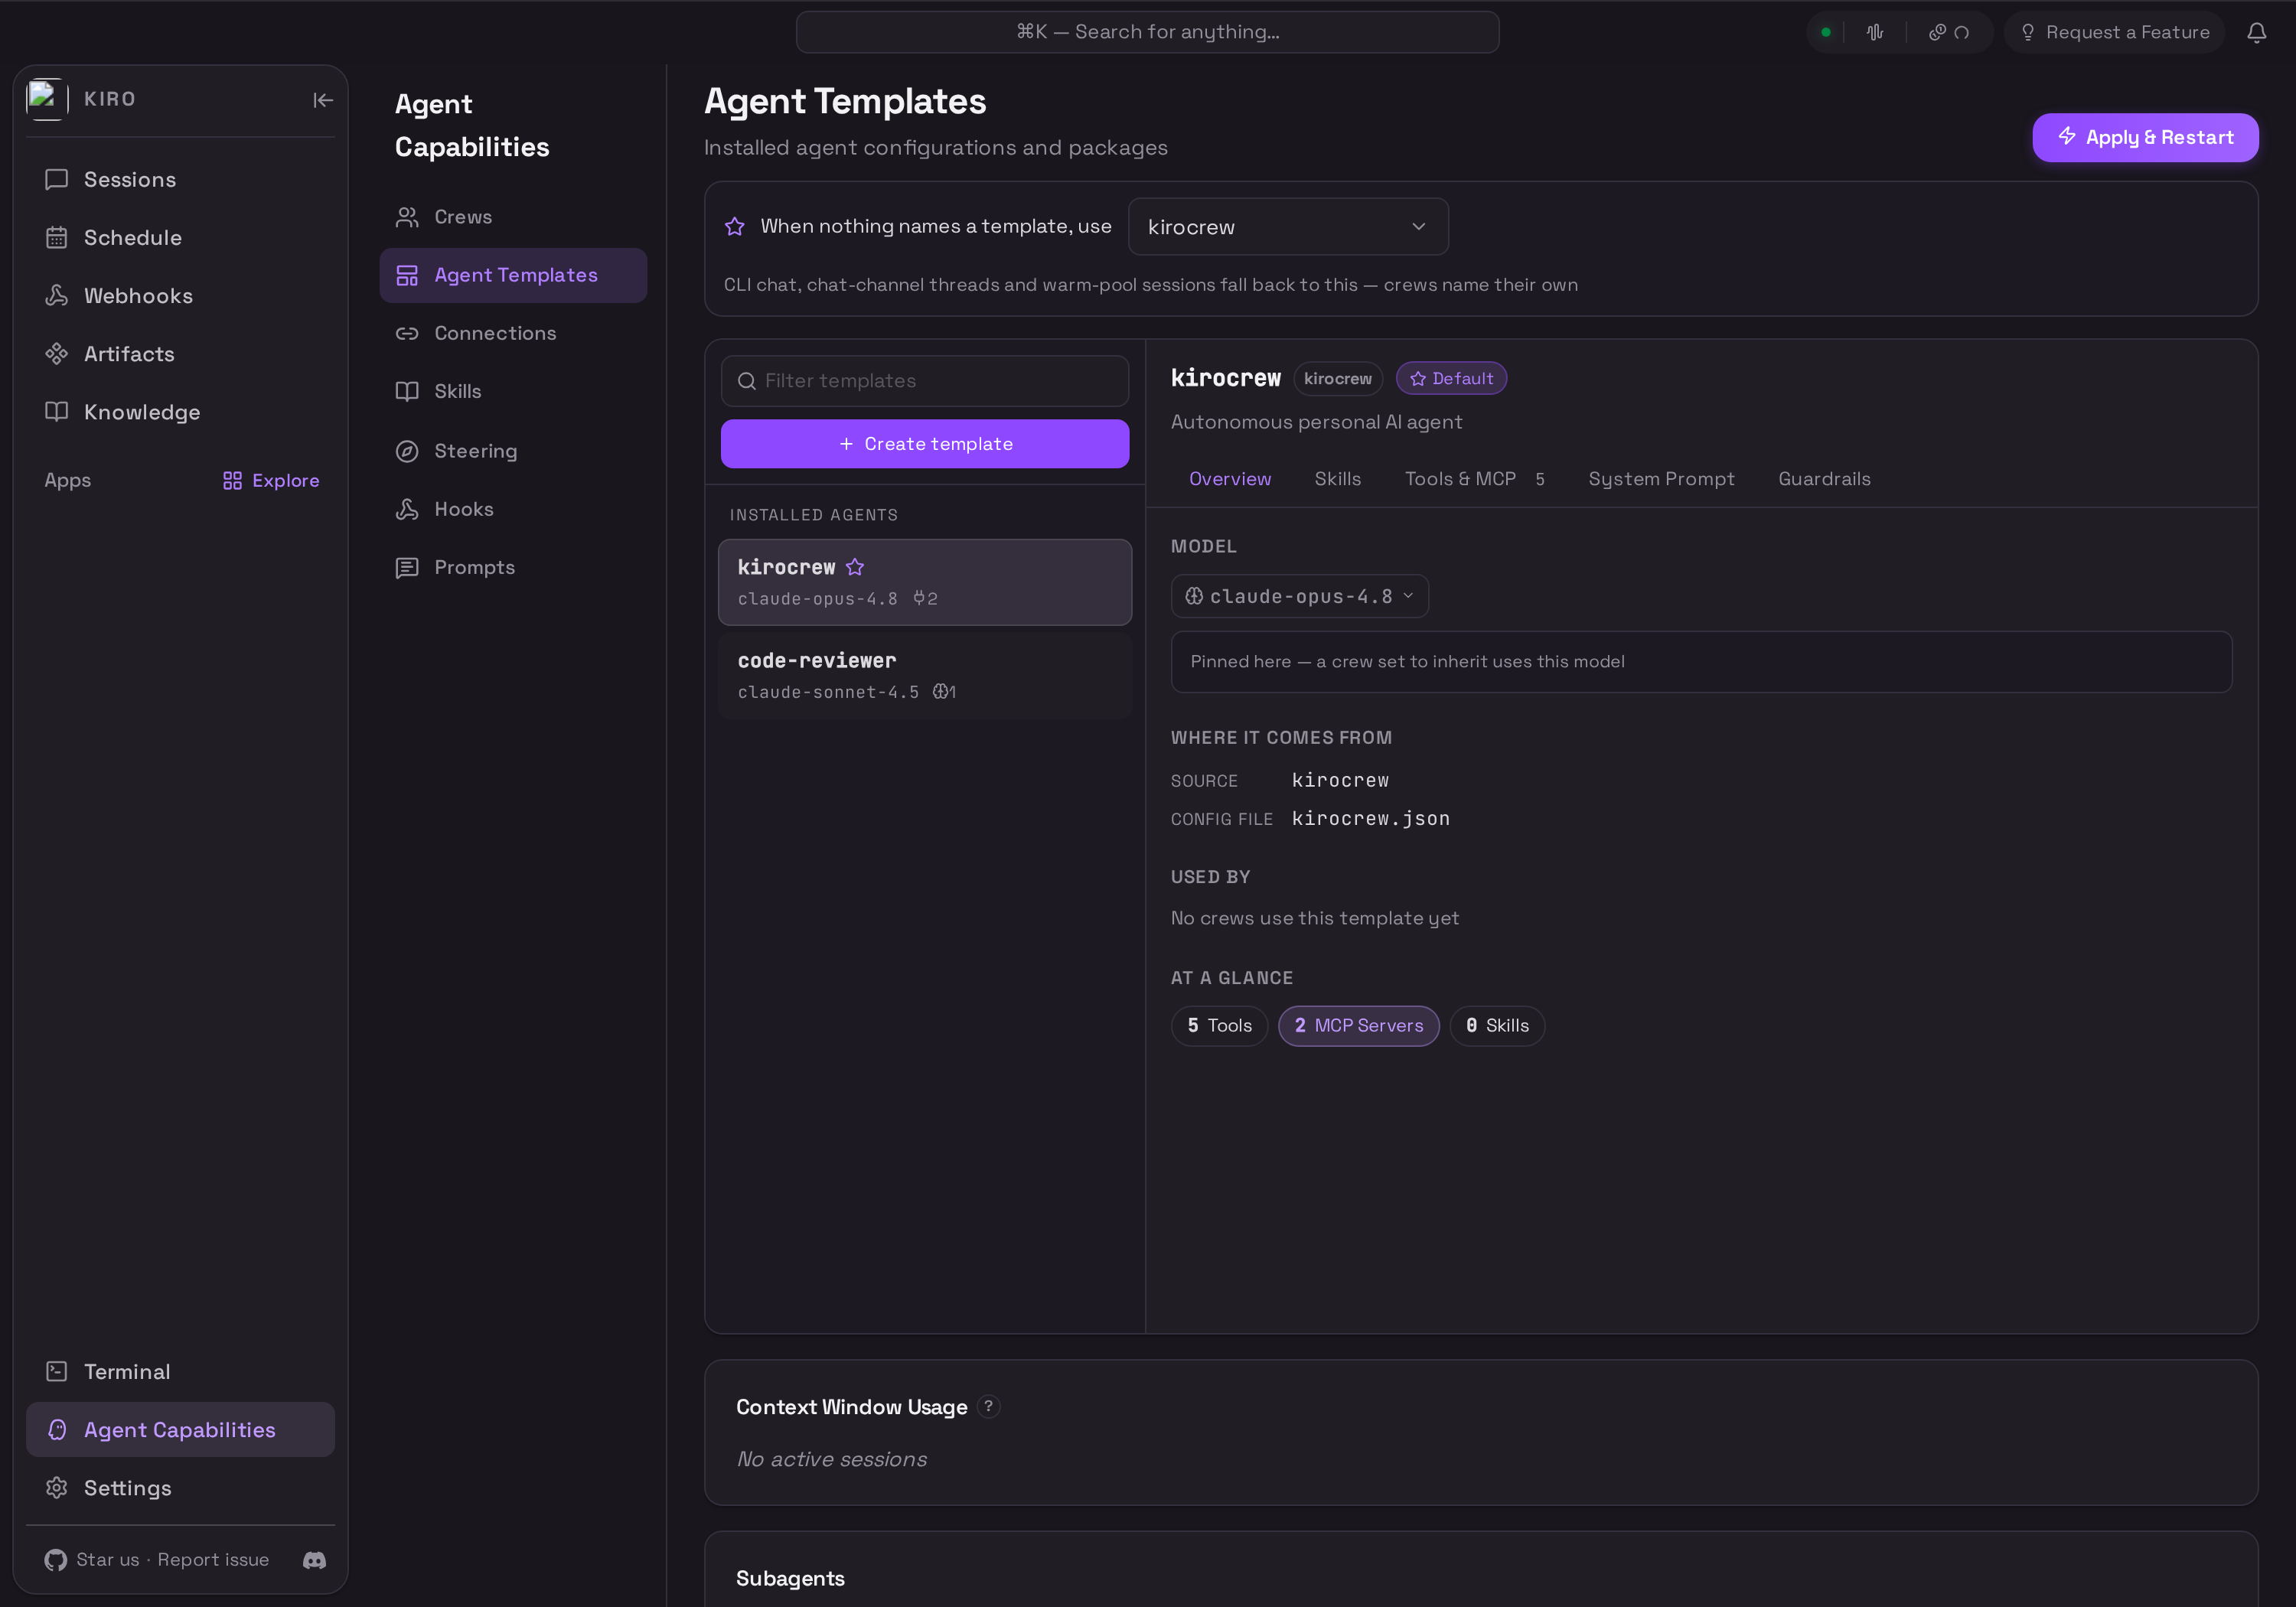Screen dimensions: 2296x1607
Task: Click the calendar icon beside Schedule
Action: pyautogui.click(x=57, y=238)
